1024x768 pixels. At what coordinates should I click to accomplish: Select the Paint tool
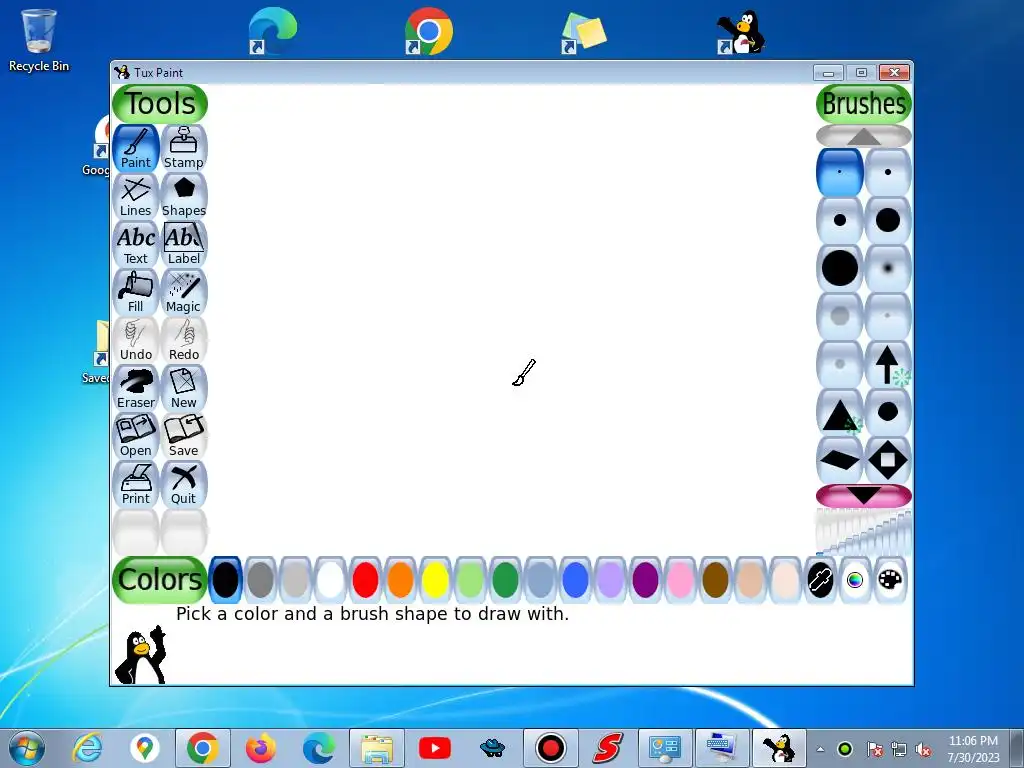[136, 148]
